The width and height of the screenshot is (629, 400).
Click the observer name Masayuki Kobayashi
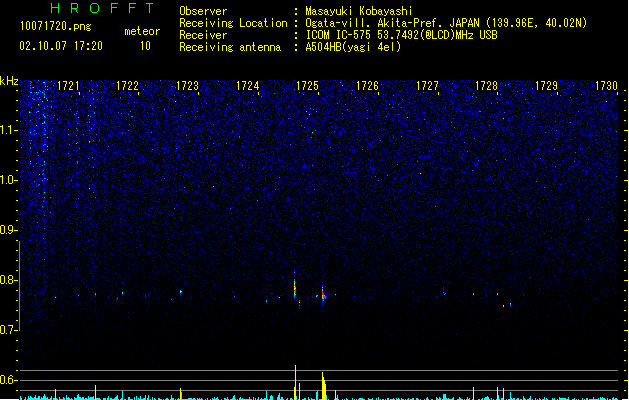click(x=359, y=11)
